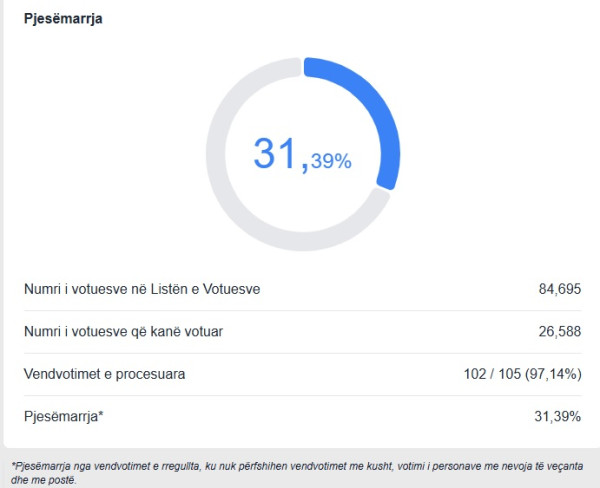Select the label Numri i votuesve që kanë votuar
The height and width of the screenshot is (488, 600).
pos(123,332)
